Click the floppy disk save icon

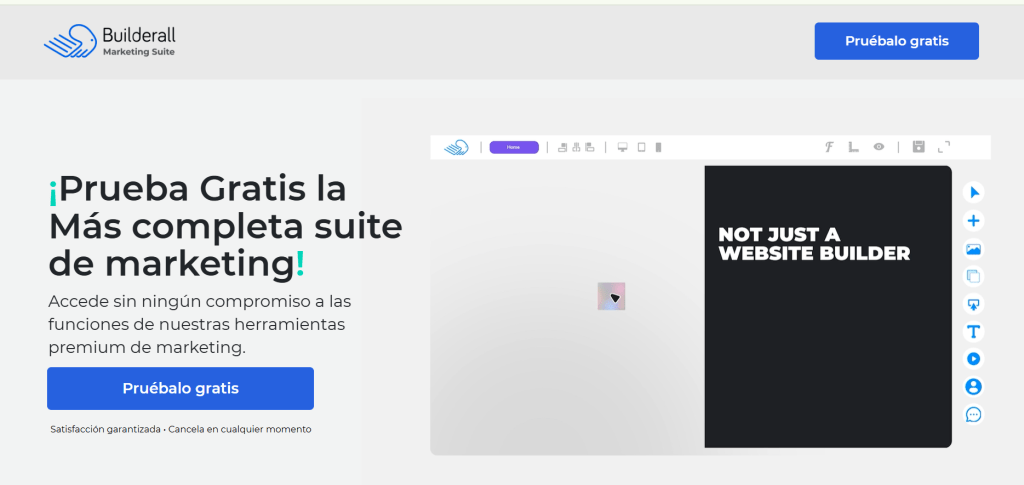pos(919,147)
